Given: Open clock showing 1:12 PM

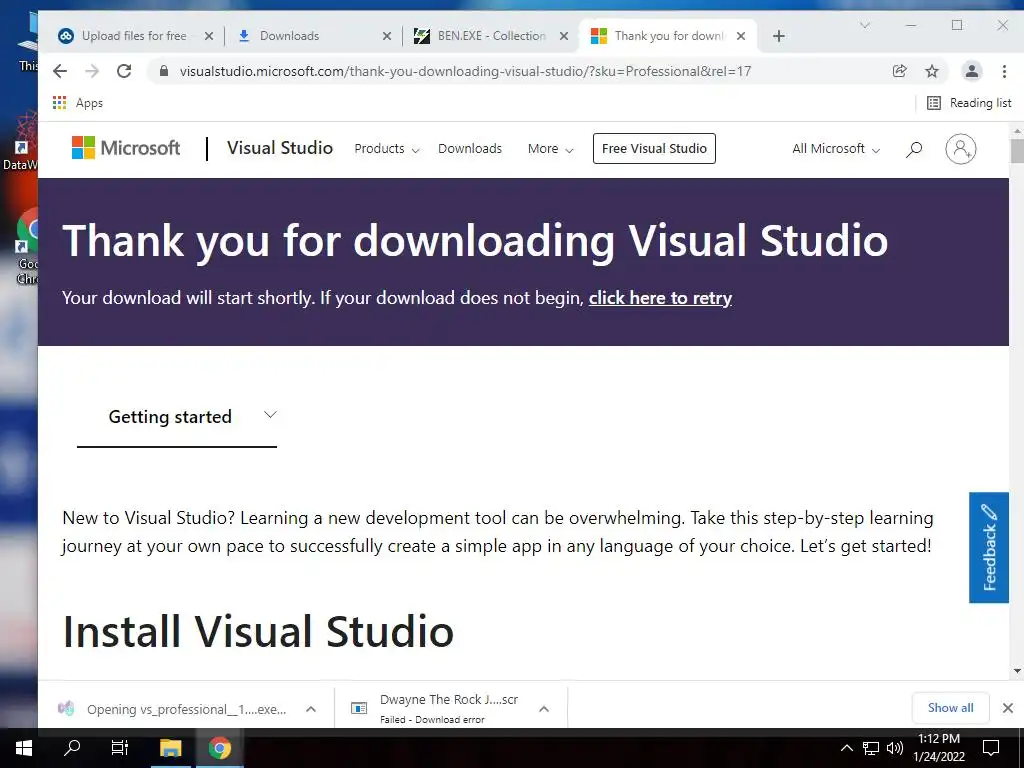Looking at the screenshot, I should click(939, 748).
